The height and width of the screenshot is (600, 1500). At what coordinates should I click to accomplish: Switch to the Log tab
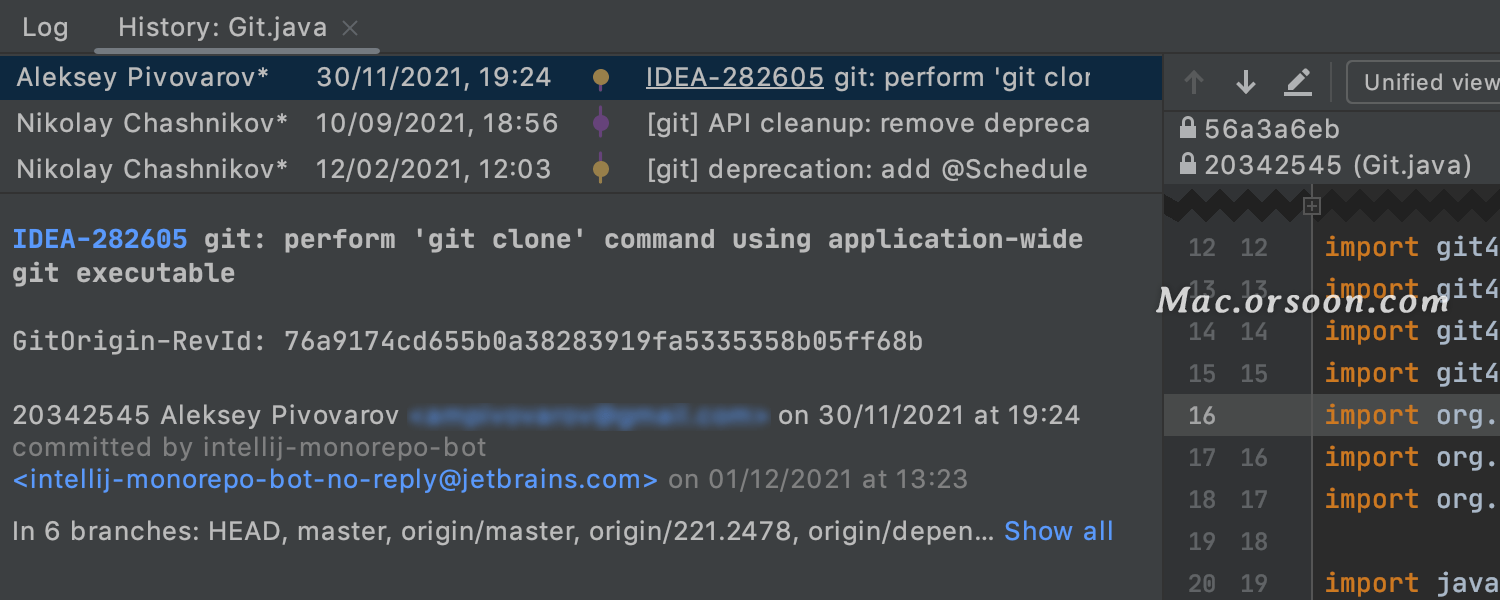[x=45, y=27]
